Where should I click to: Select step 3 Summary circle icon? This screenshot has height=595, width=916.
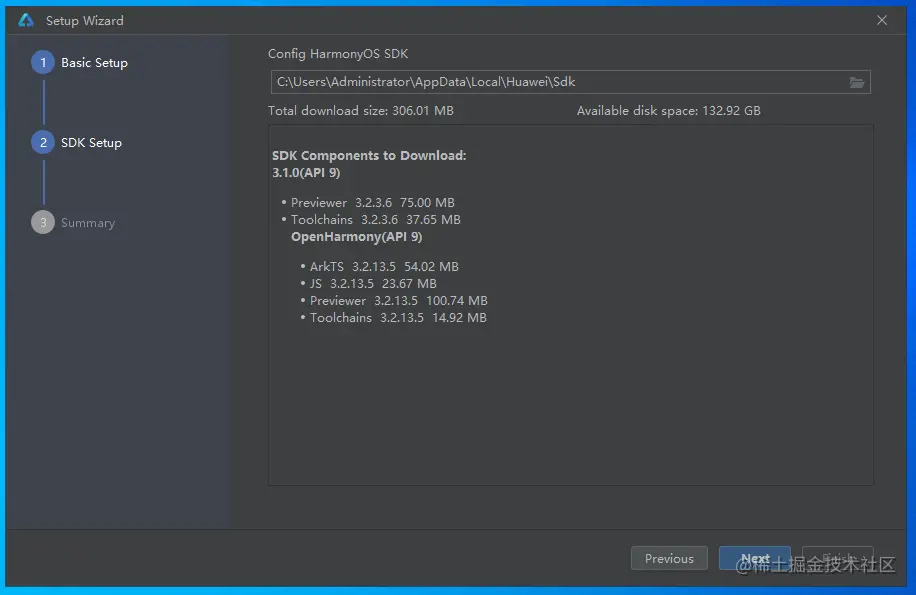[43, 222]
